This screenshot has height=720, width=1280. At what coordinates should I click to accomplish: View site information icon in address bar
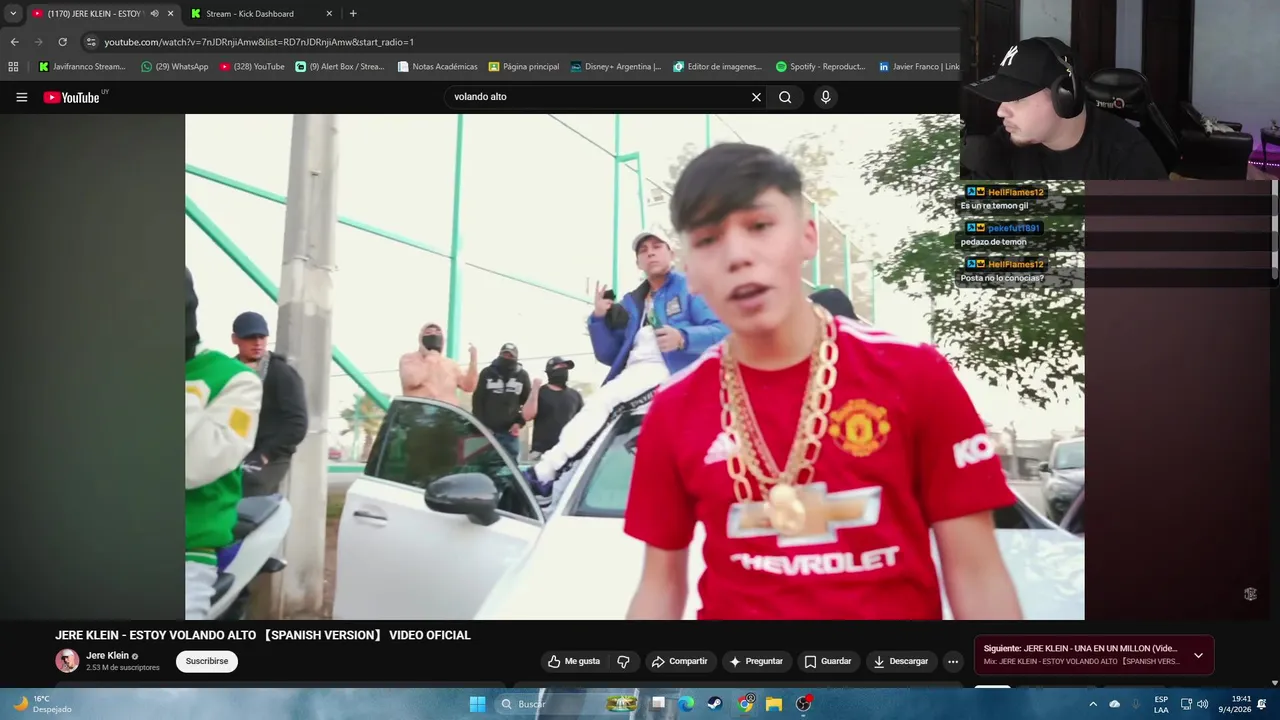coord(91,42)
